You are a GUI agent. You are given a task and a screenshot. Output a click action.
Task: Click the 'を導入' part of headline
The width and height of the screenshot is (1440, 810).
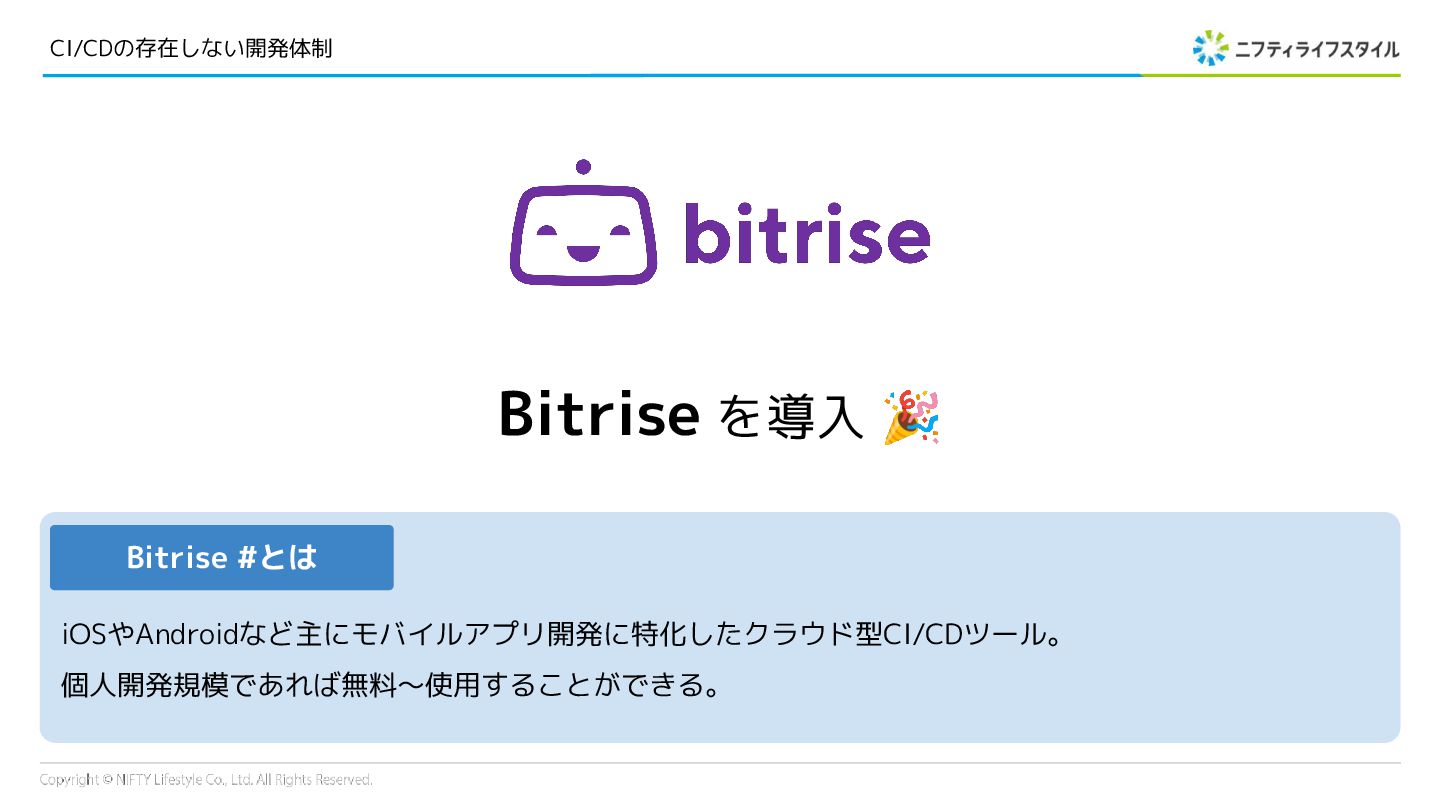tap(791, 417)
